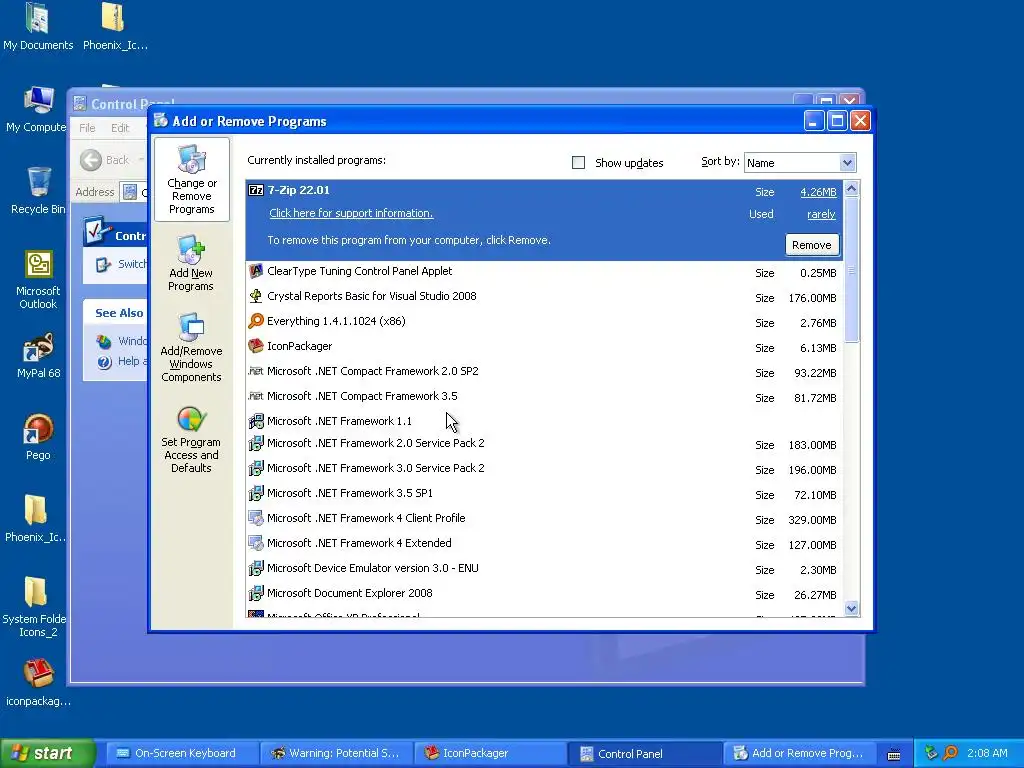Enable the Show updates checkbox

[578, 163]
